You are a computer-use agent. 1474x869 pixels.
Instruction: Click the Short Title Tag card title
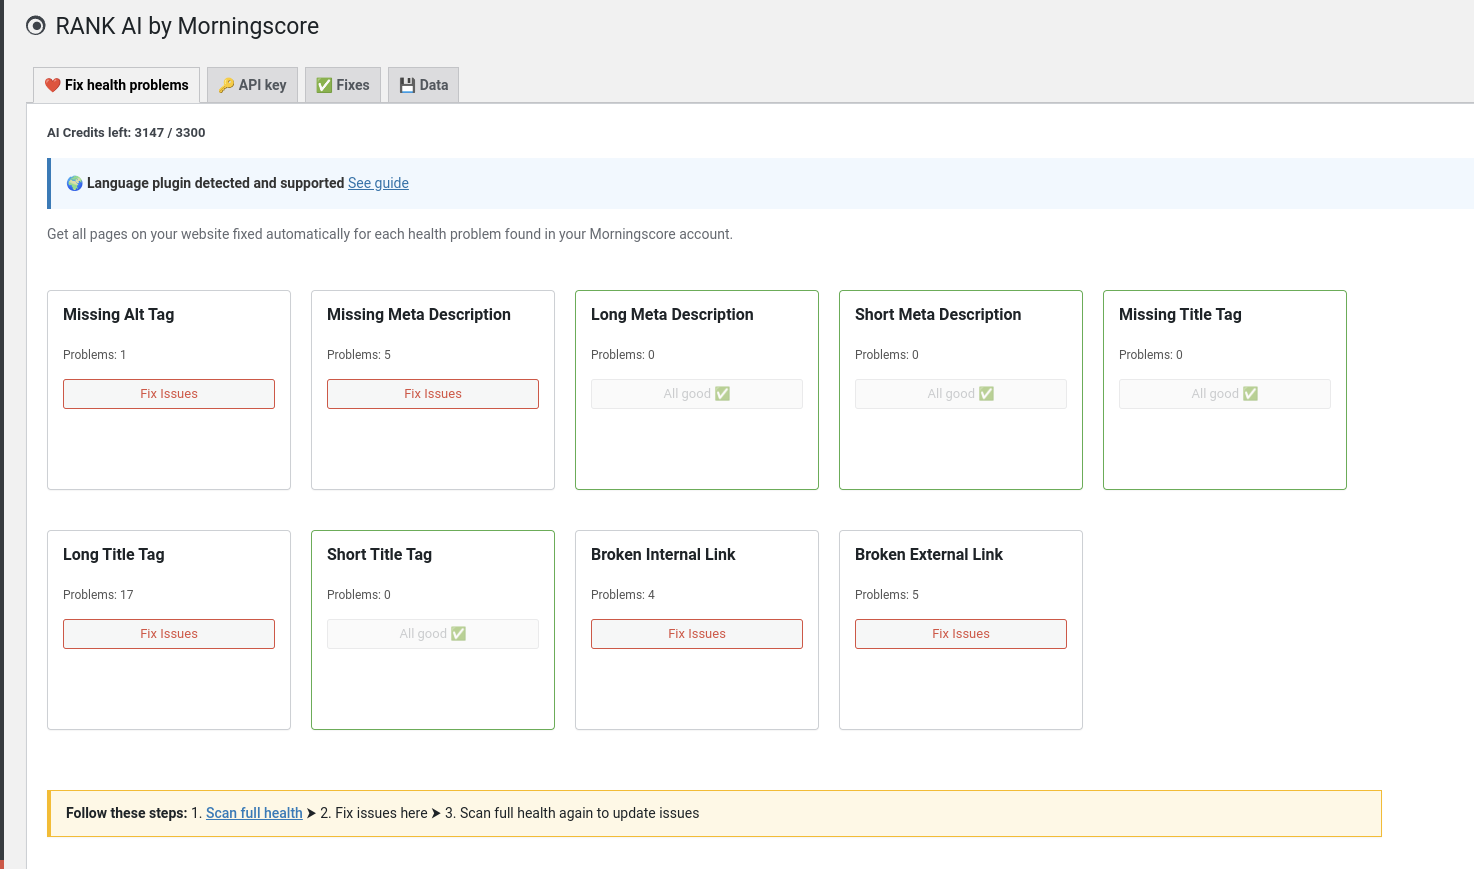[x=379, y=554]
